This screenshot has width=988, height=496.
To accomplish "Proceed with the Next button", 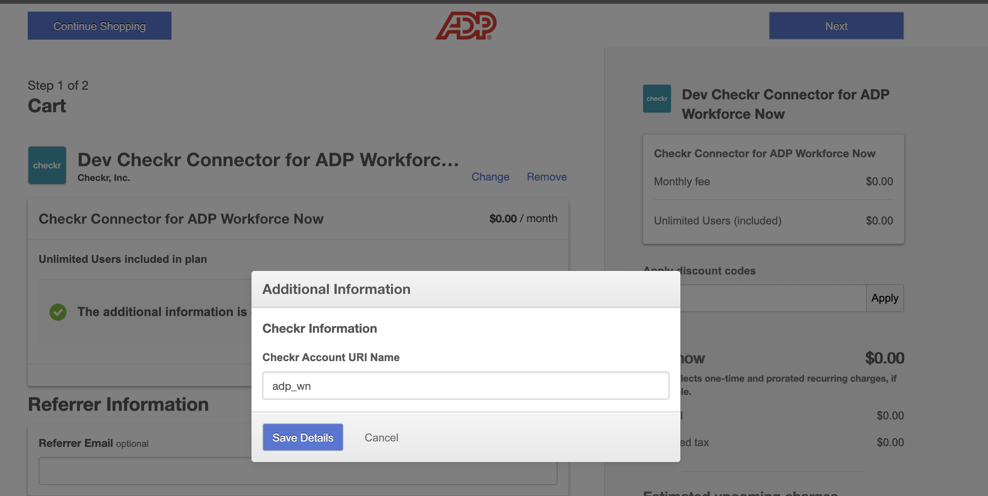I will point(836,26).
